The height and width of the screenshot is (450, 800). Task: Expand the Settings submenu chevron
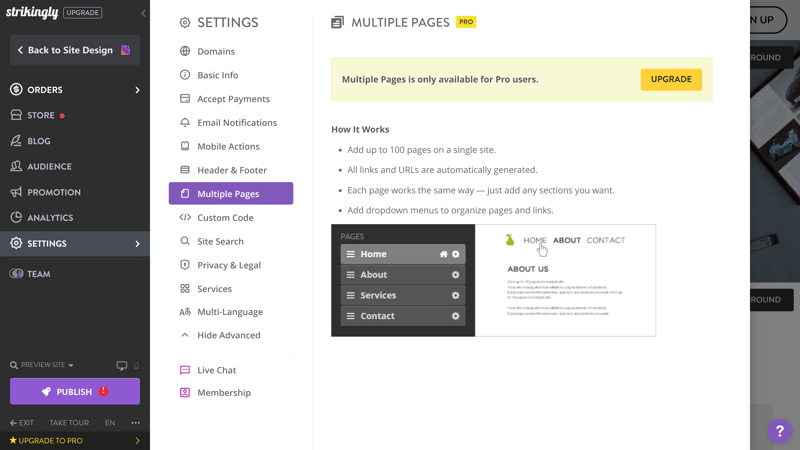[137, 244]
